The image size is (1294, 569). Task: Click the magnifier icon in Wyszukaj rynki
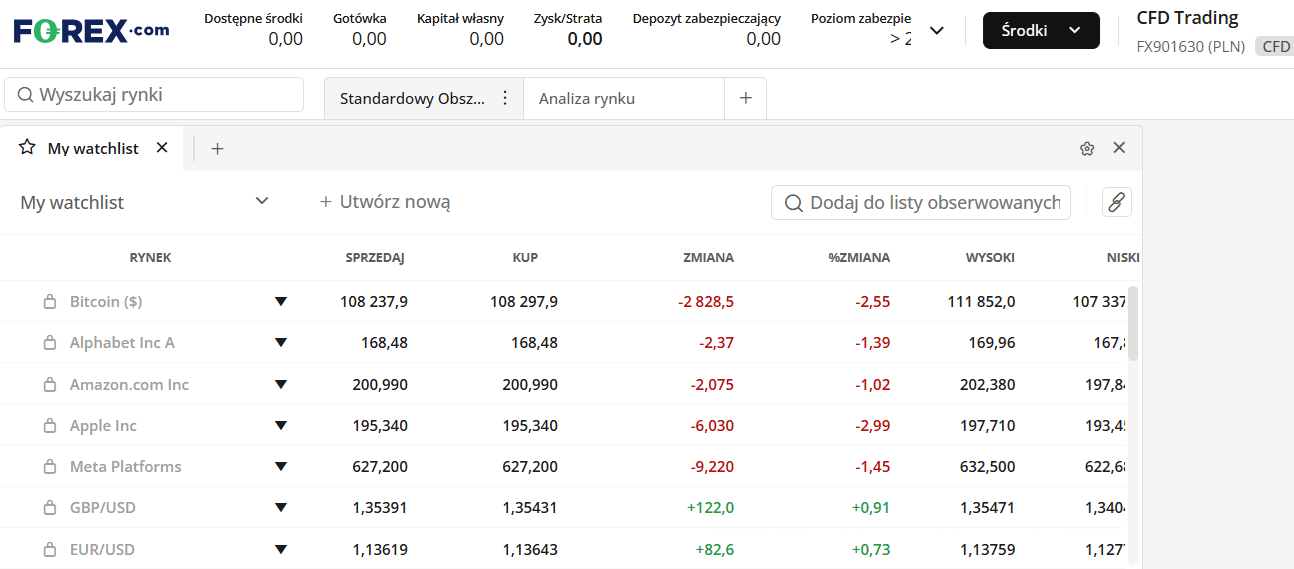(26, 95)
